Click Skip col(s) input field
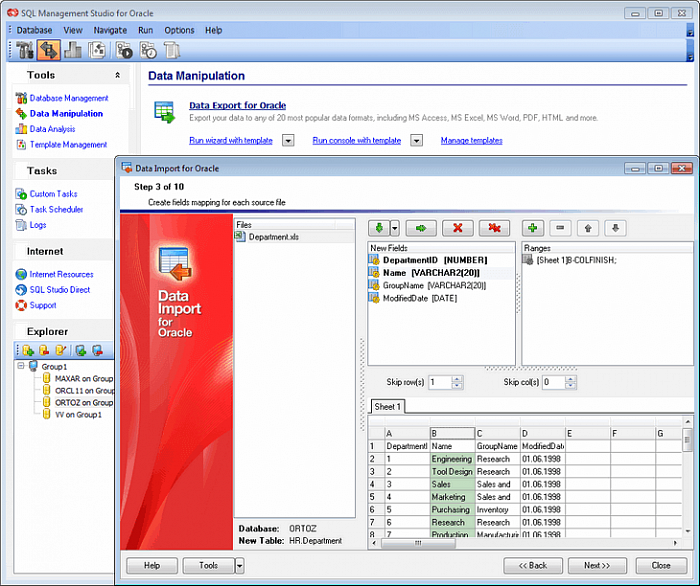This screenshot has height=586, width=700. coord(554,382)
